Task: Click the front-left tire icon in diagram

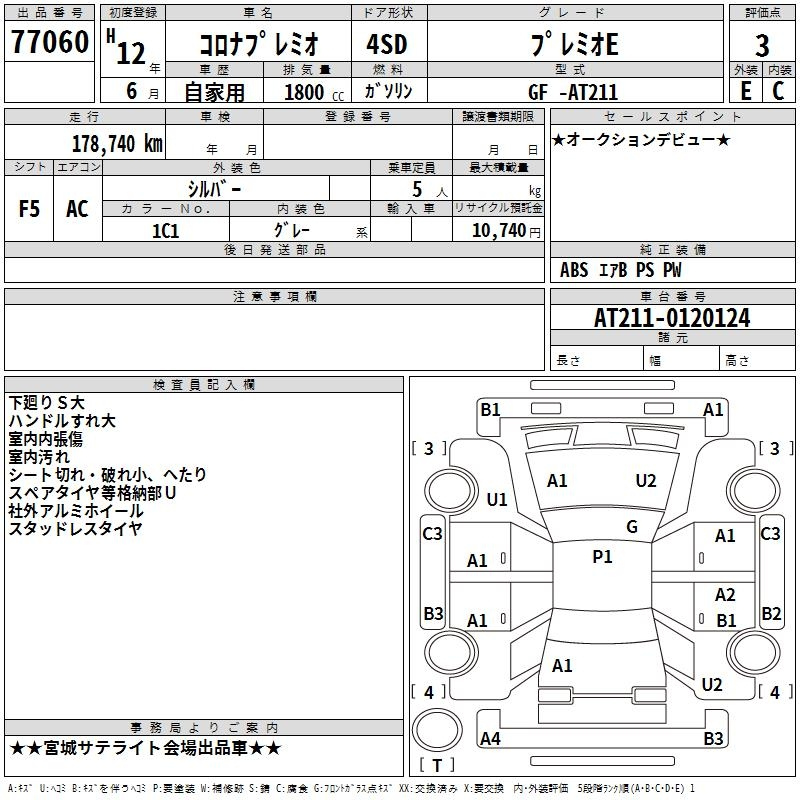Action: [451, 491]
